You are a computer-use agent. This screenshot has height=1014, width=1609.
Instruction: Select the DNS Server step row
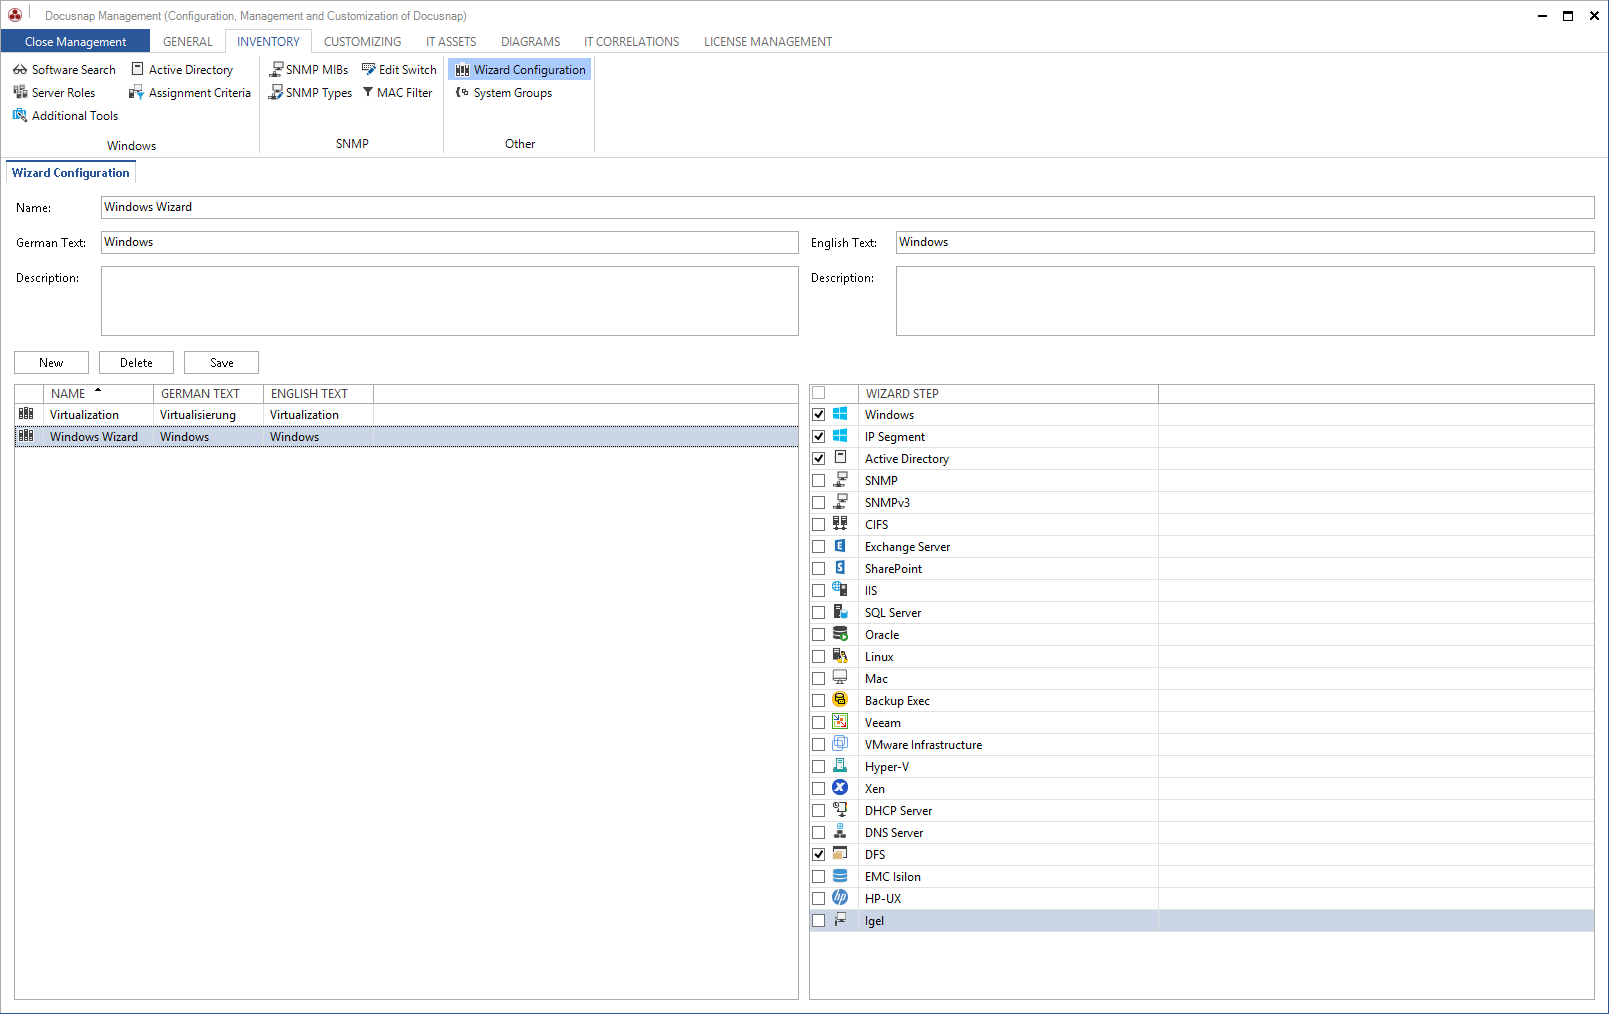(x=1202, y=832)
